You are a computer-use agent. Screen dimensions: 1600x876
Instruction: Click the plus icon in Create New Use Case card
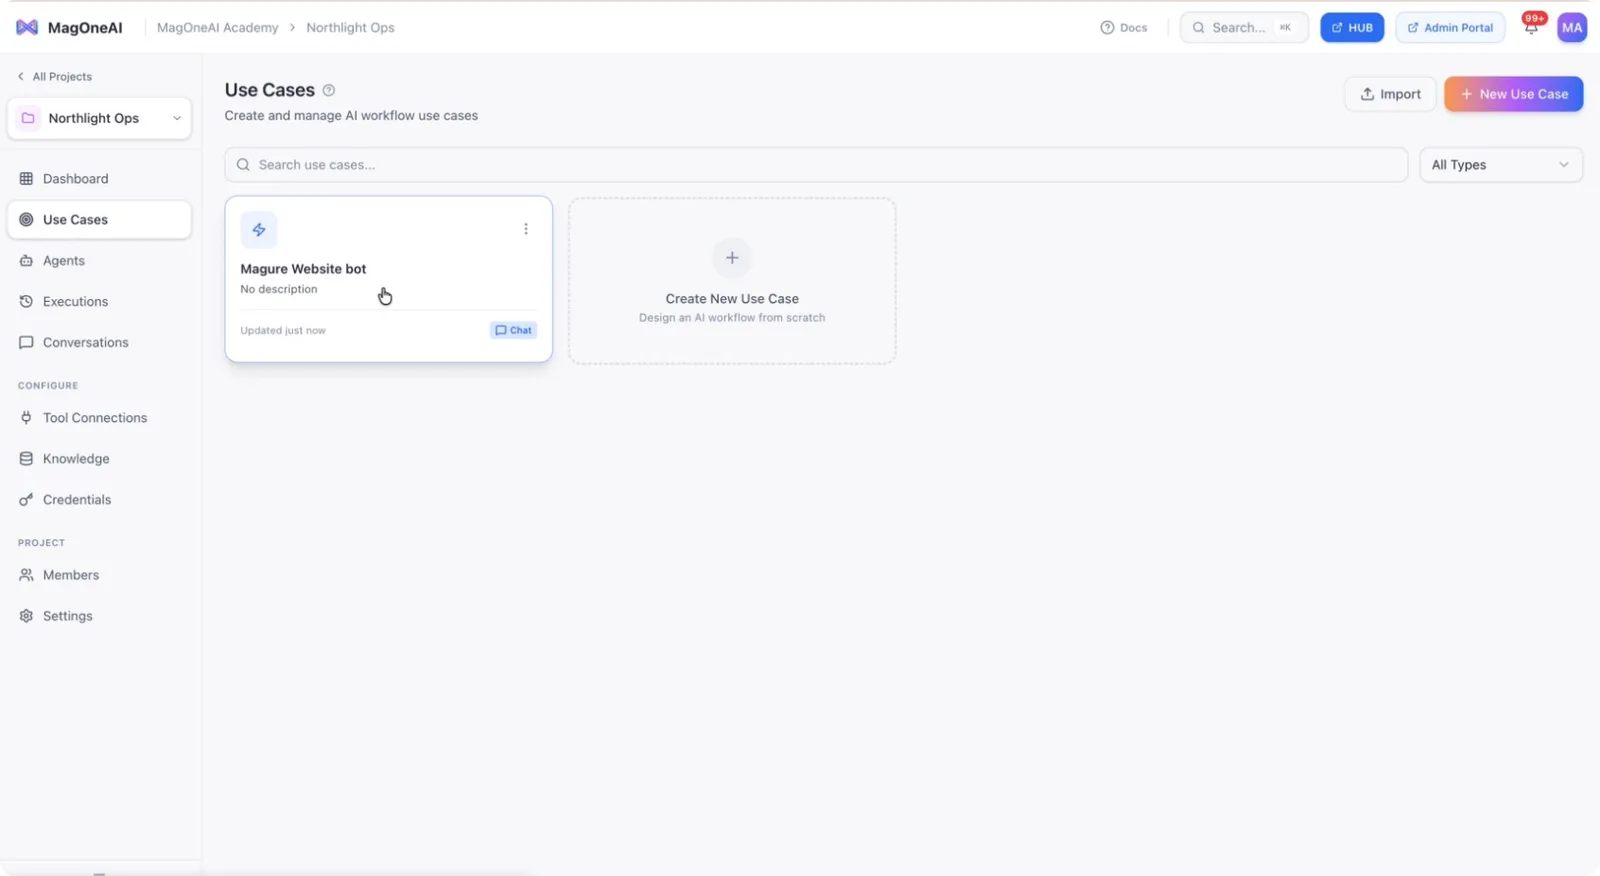(732, 258)
